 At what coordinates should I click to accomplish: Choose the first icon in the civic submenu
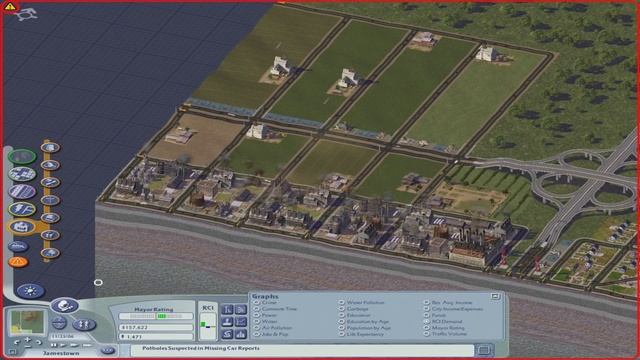click(x=50, y=147)
